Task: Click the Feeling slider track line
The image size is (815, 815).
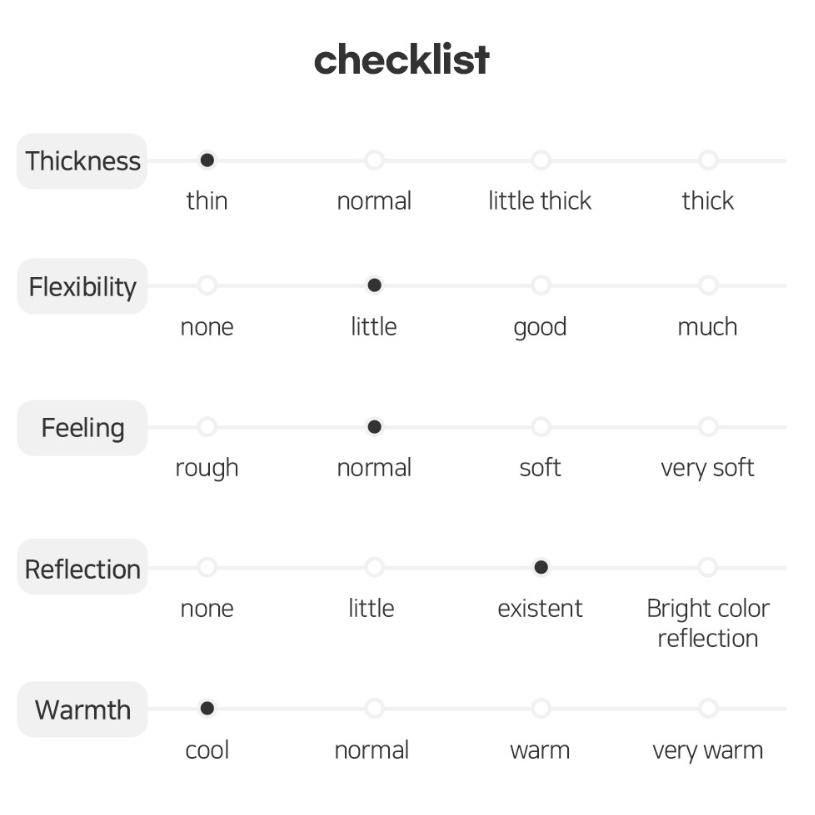Action: pos(467,427)
